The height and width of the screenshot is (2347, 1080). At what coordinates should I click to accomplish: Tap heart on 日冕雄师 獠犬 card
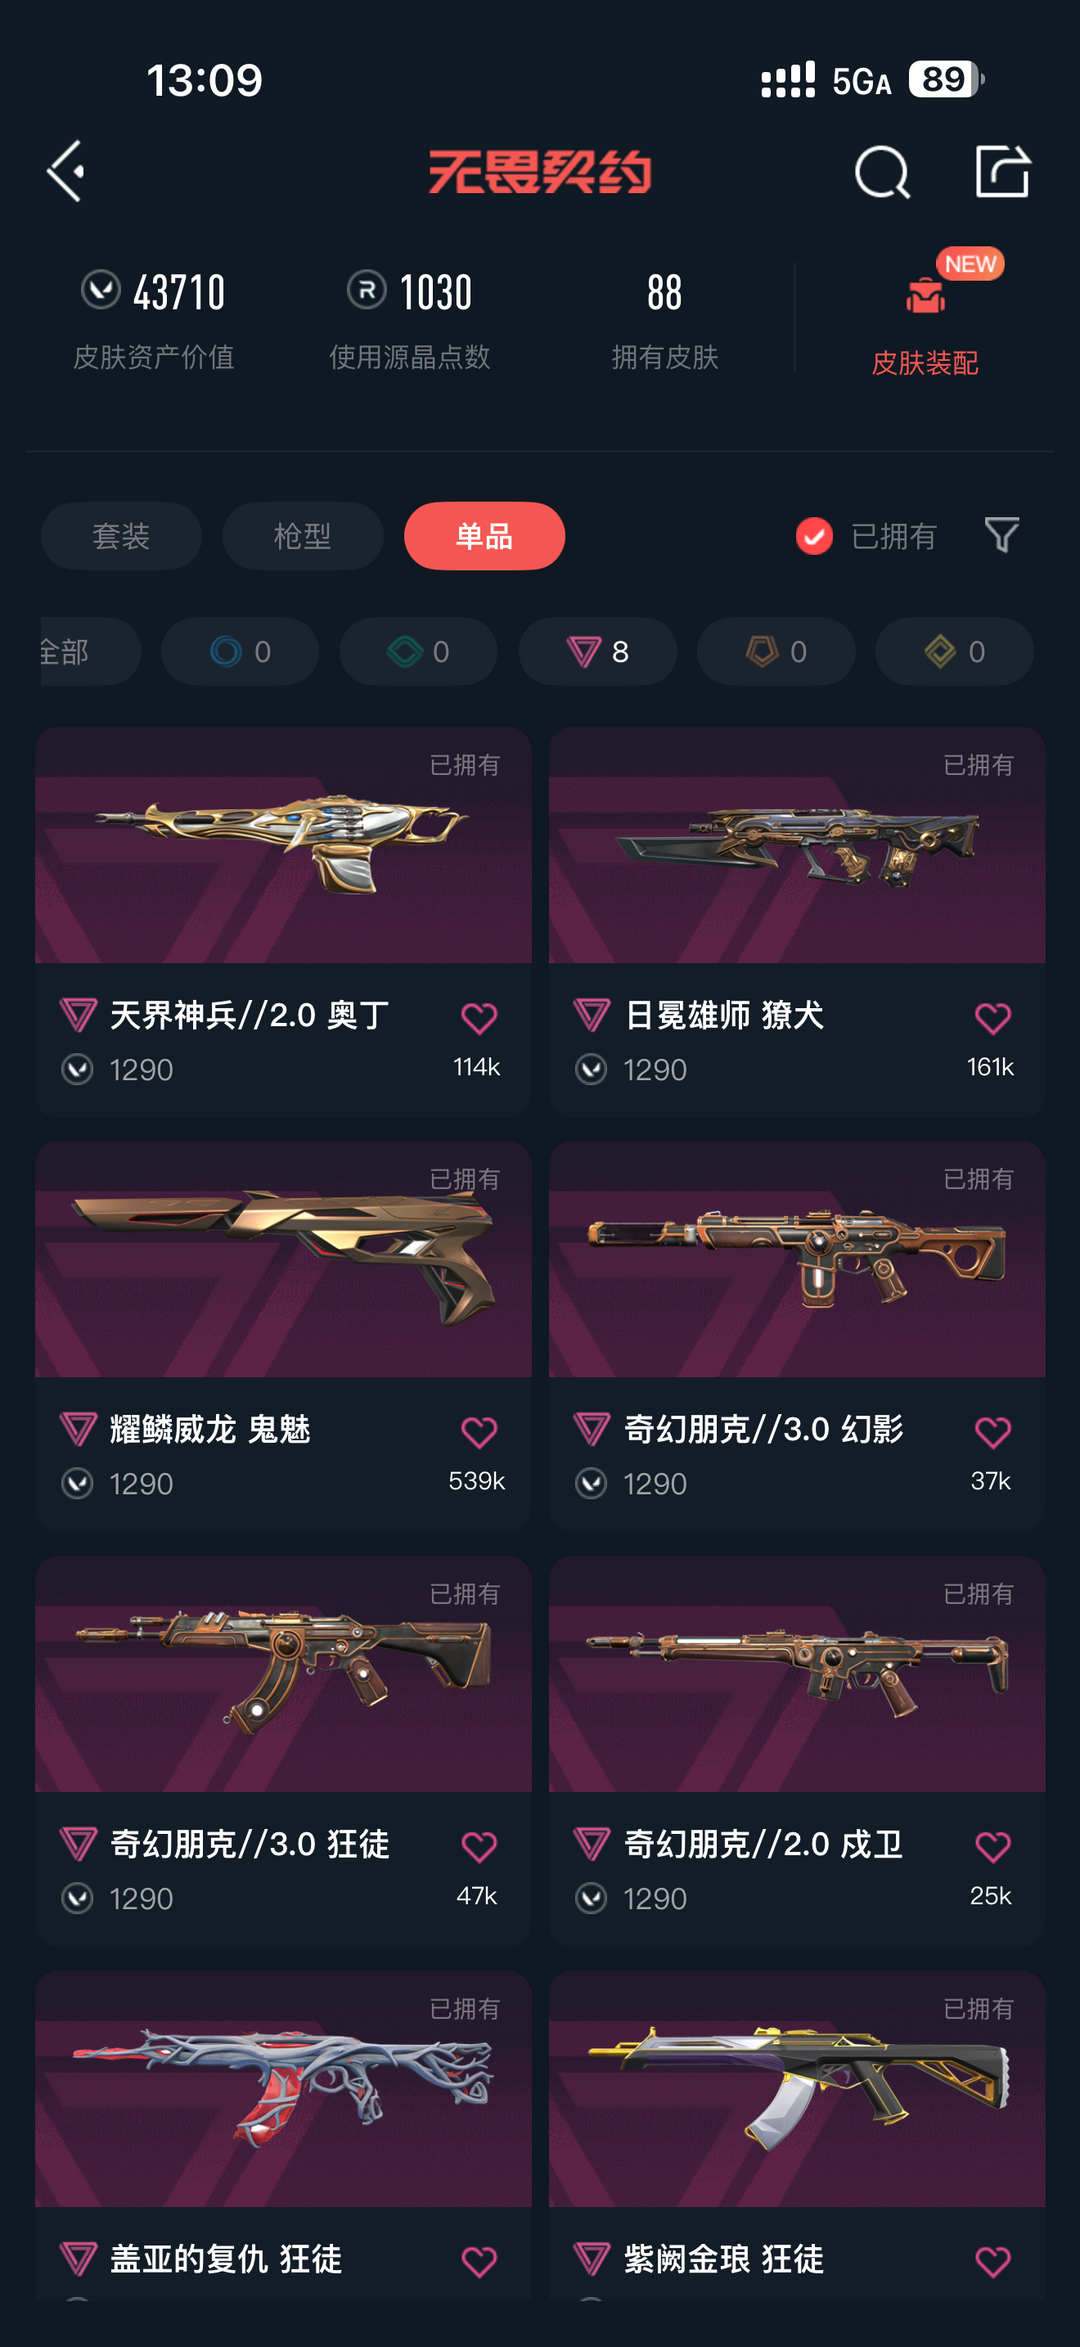[x=993, y=1018]
